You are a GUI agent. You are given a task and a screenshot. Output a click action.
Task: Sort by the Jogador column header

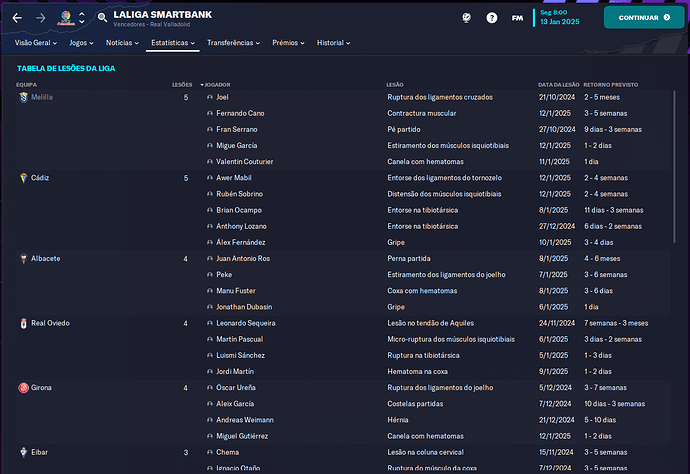pyautogui.click(x=216, y=85)
